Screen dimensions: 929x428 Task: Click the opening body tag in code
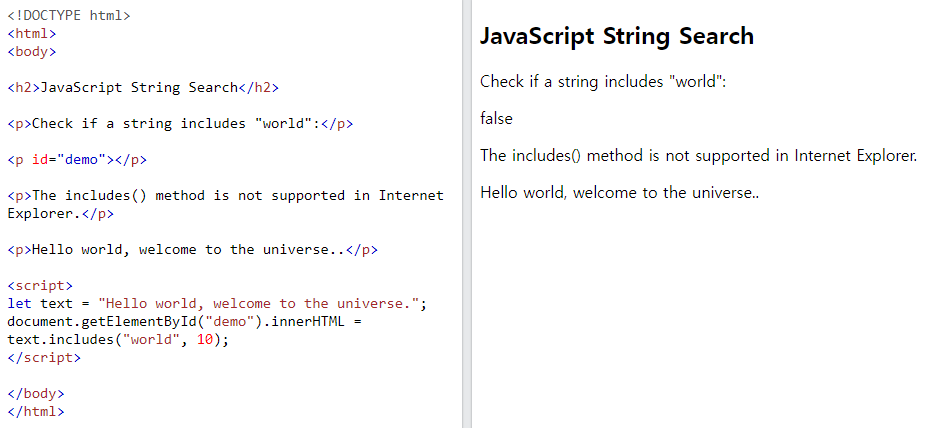click(32, 52)
